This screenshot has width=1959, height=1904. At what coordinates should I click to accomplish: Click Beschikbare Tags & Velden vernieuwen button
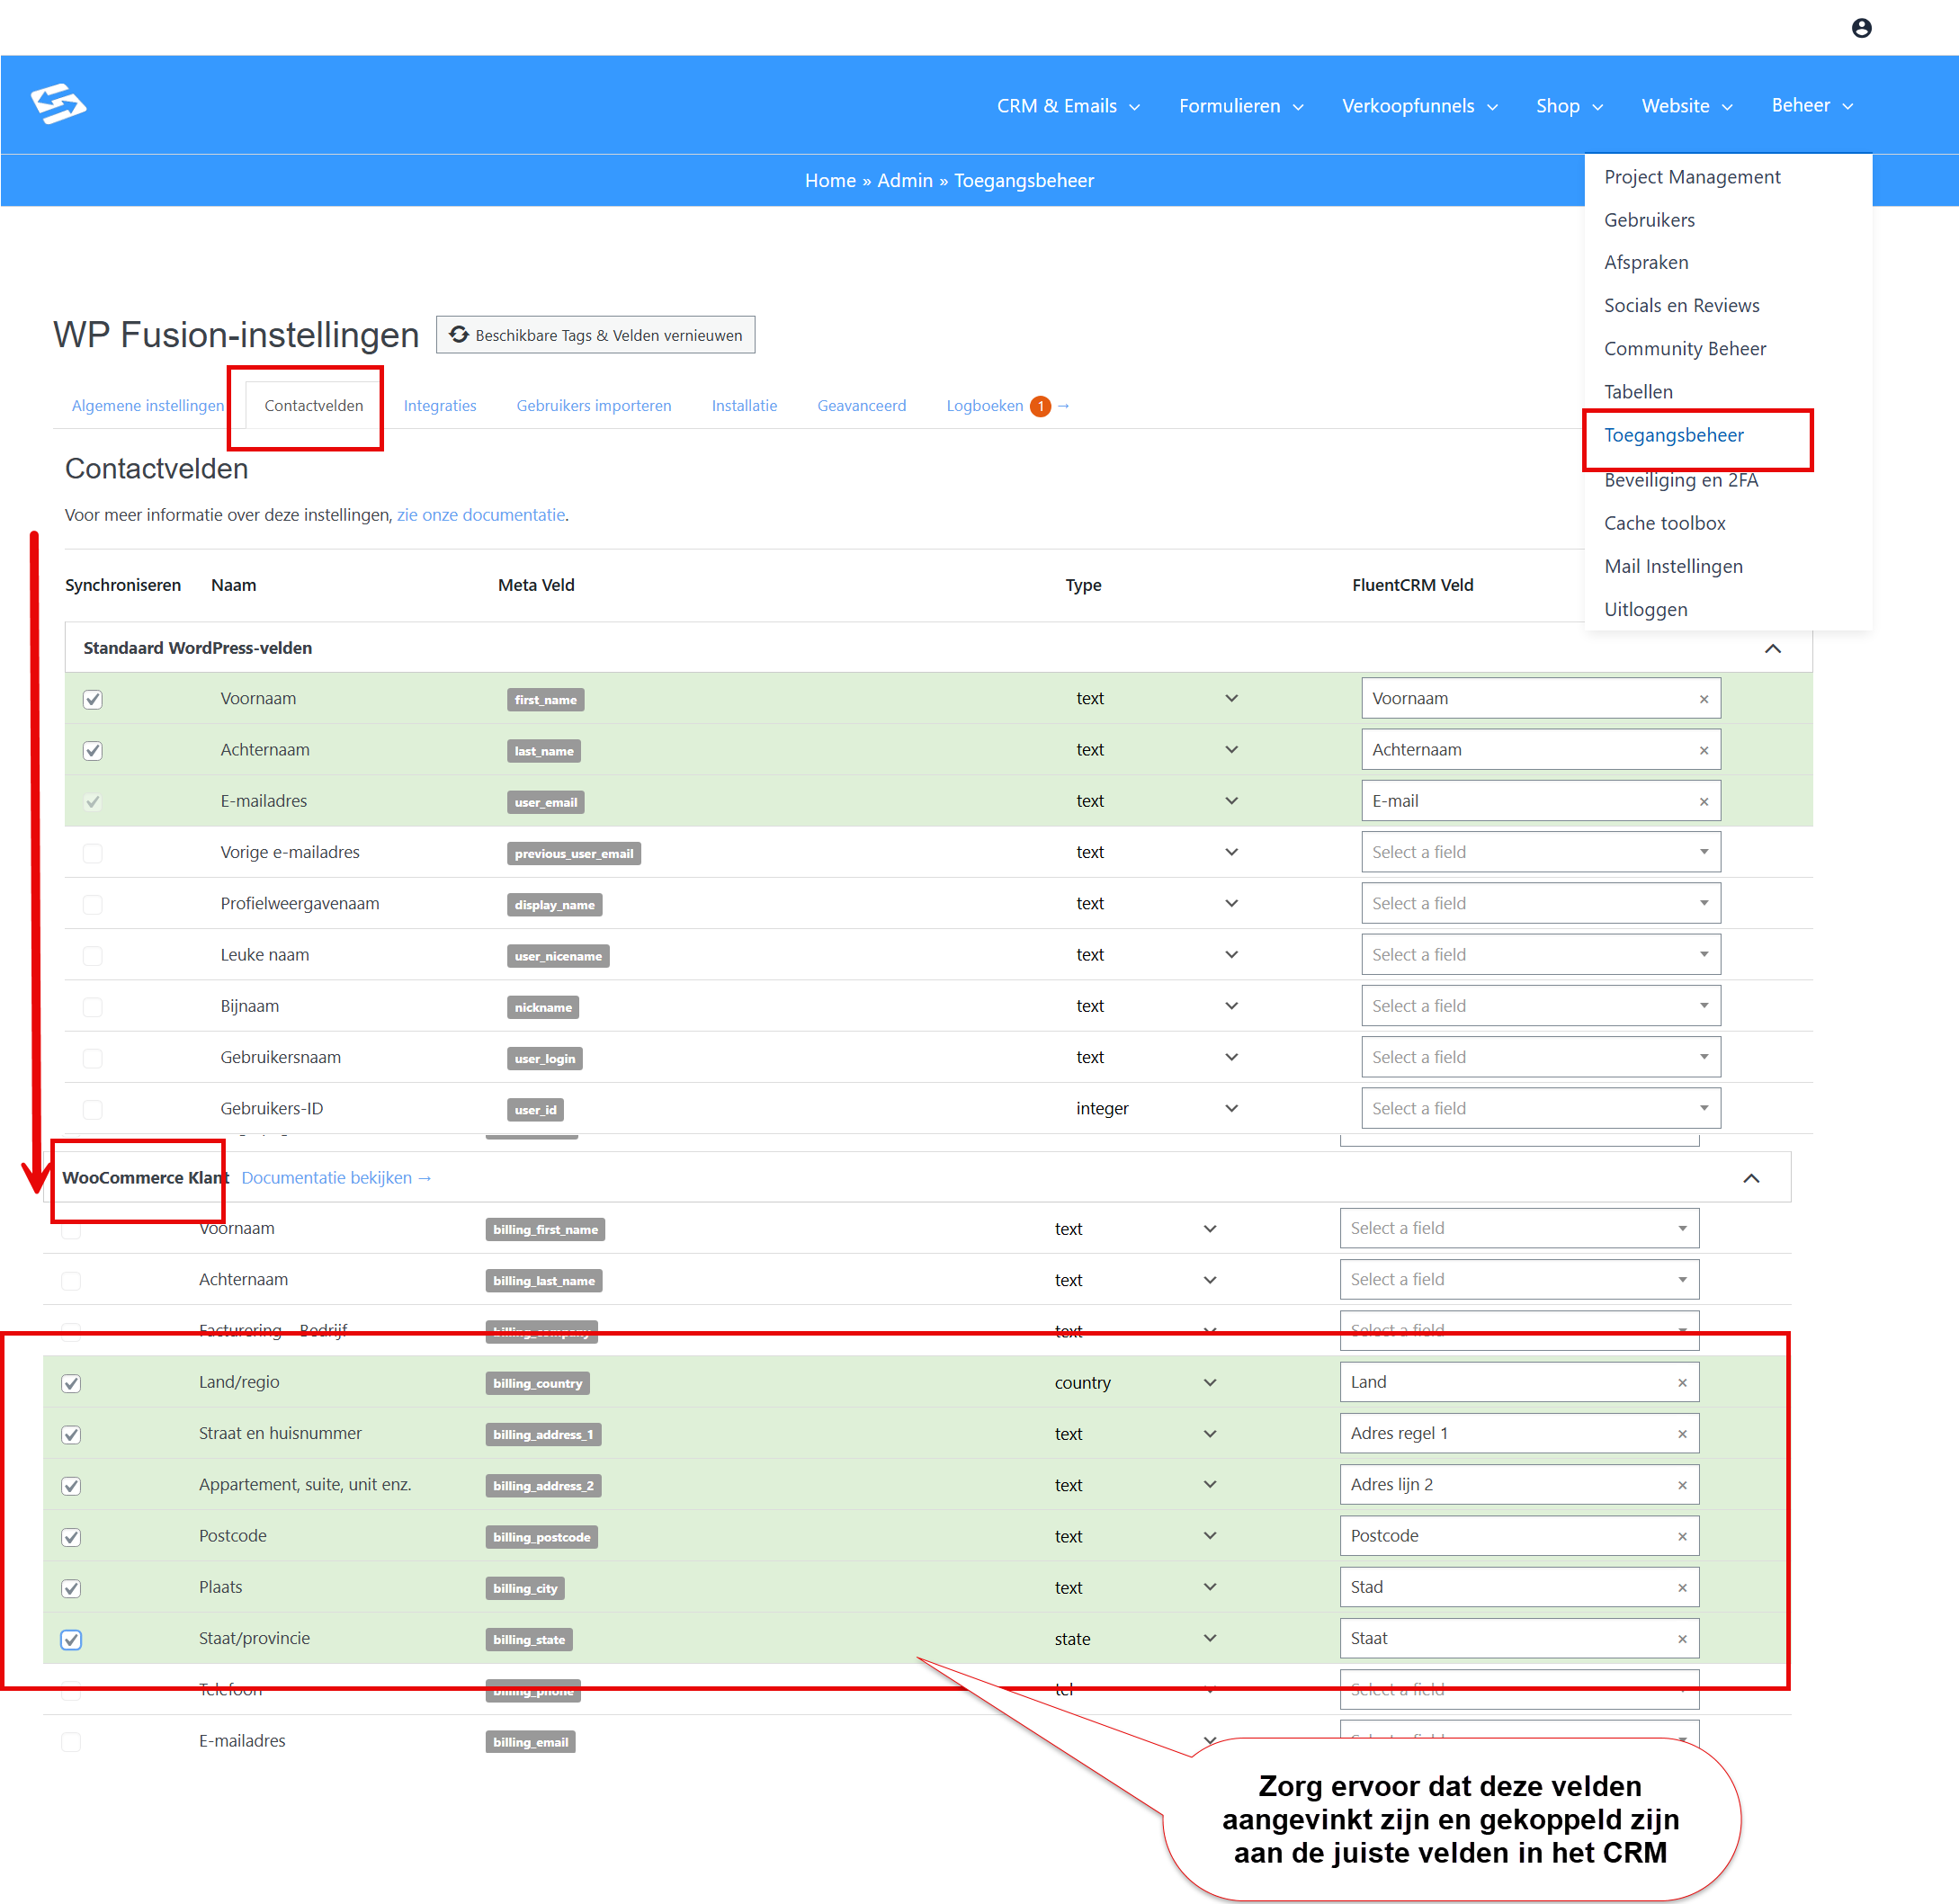(x=595, y=335)
